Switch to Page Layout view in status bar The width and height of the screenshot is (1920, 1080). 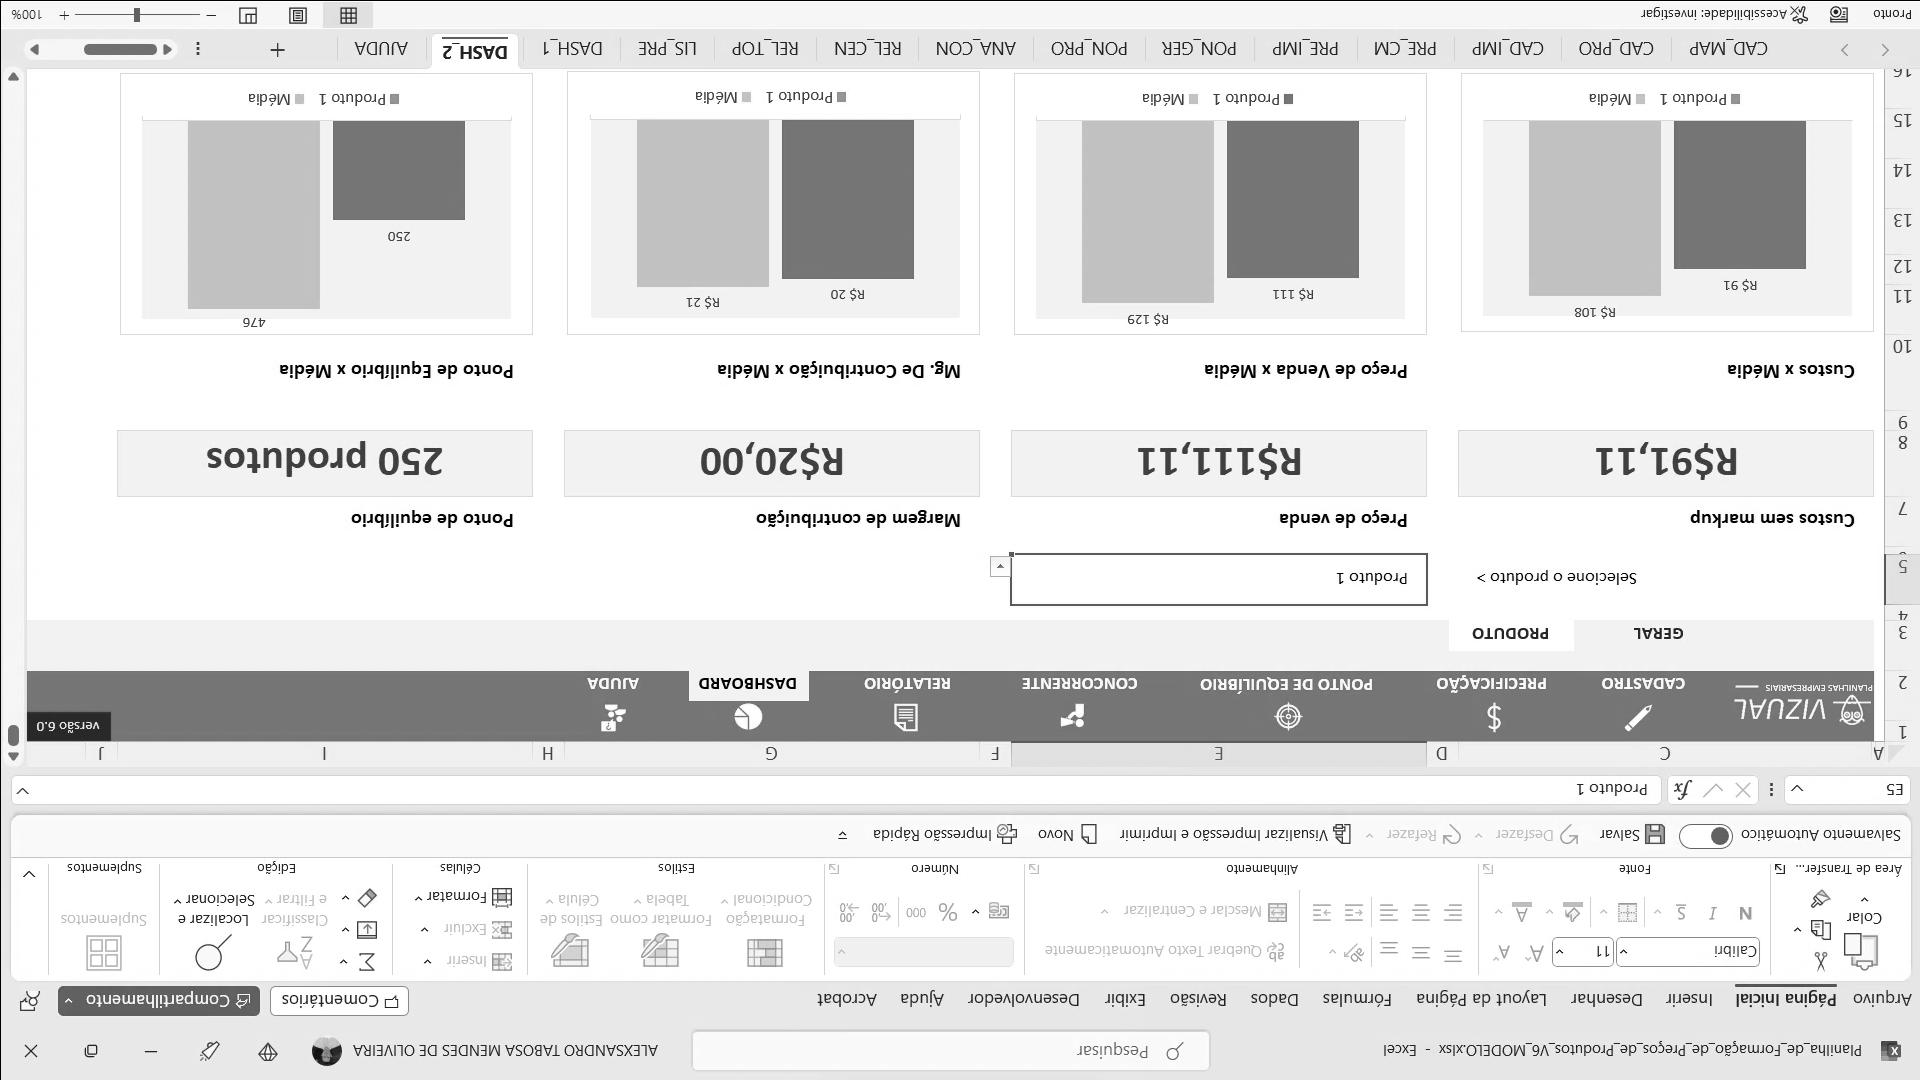[298, 15]
